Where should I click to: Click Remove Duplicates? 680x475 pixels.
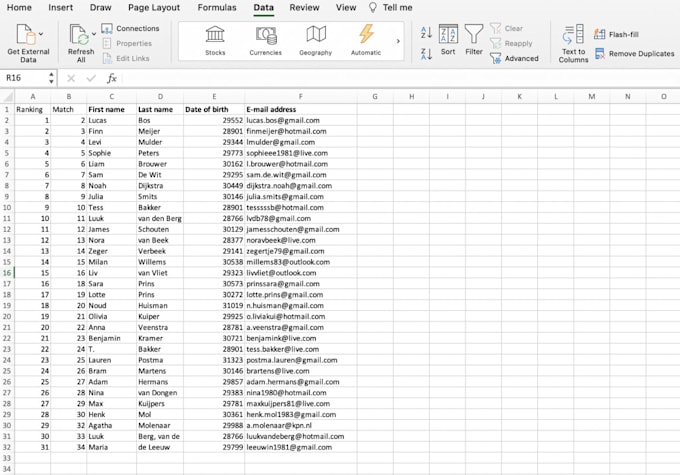634,54
